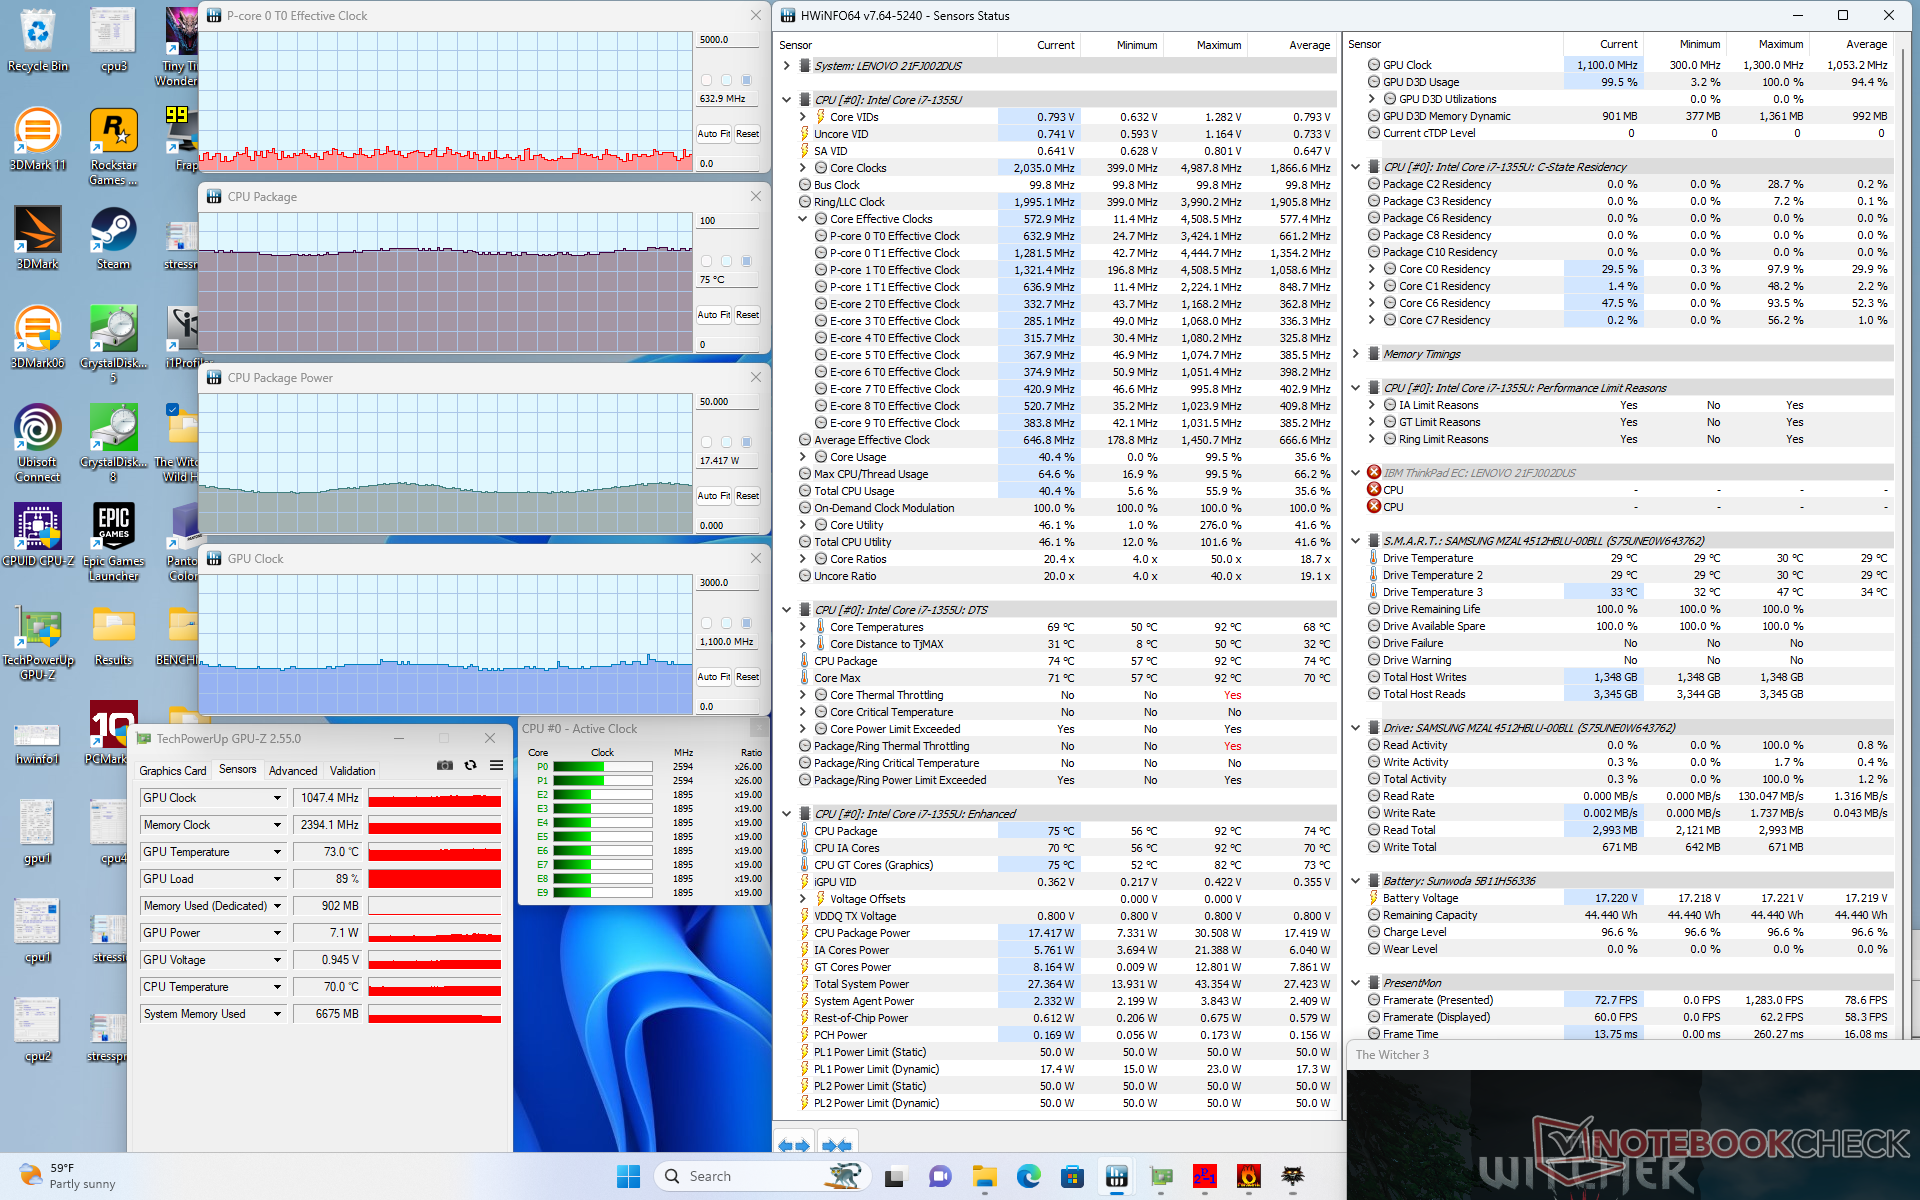The image size is (1920, 1200).
Task: Open GPU Load dropdown in GPU-Z
Action: pos(277,879)
